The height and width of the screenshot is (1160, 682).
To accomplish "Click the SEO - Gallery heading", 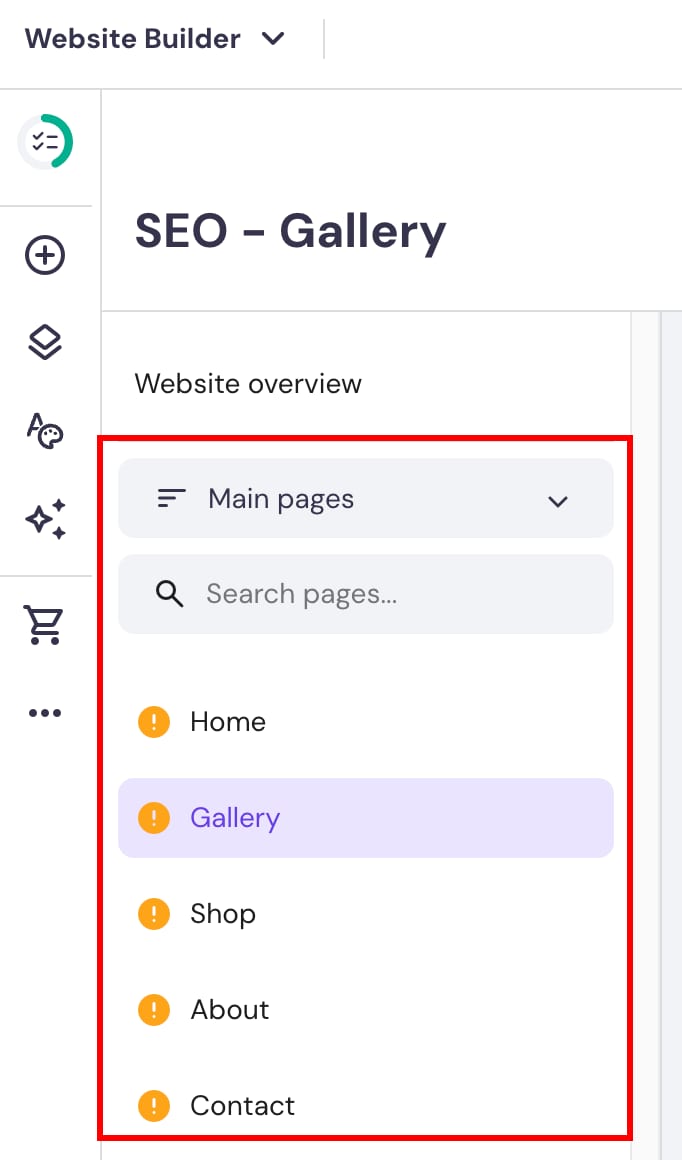I will click(290, 232).
